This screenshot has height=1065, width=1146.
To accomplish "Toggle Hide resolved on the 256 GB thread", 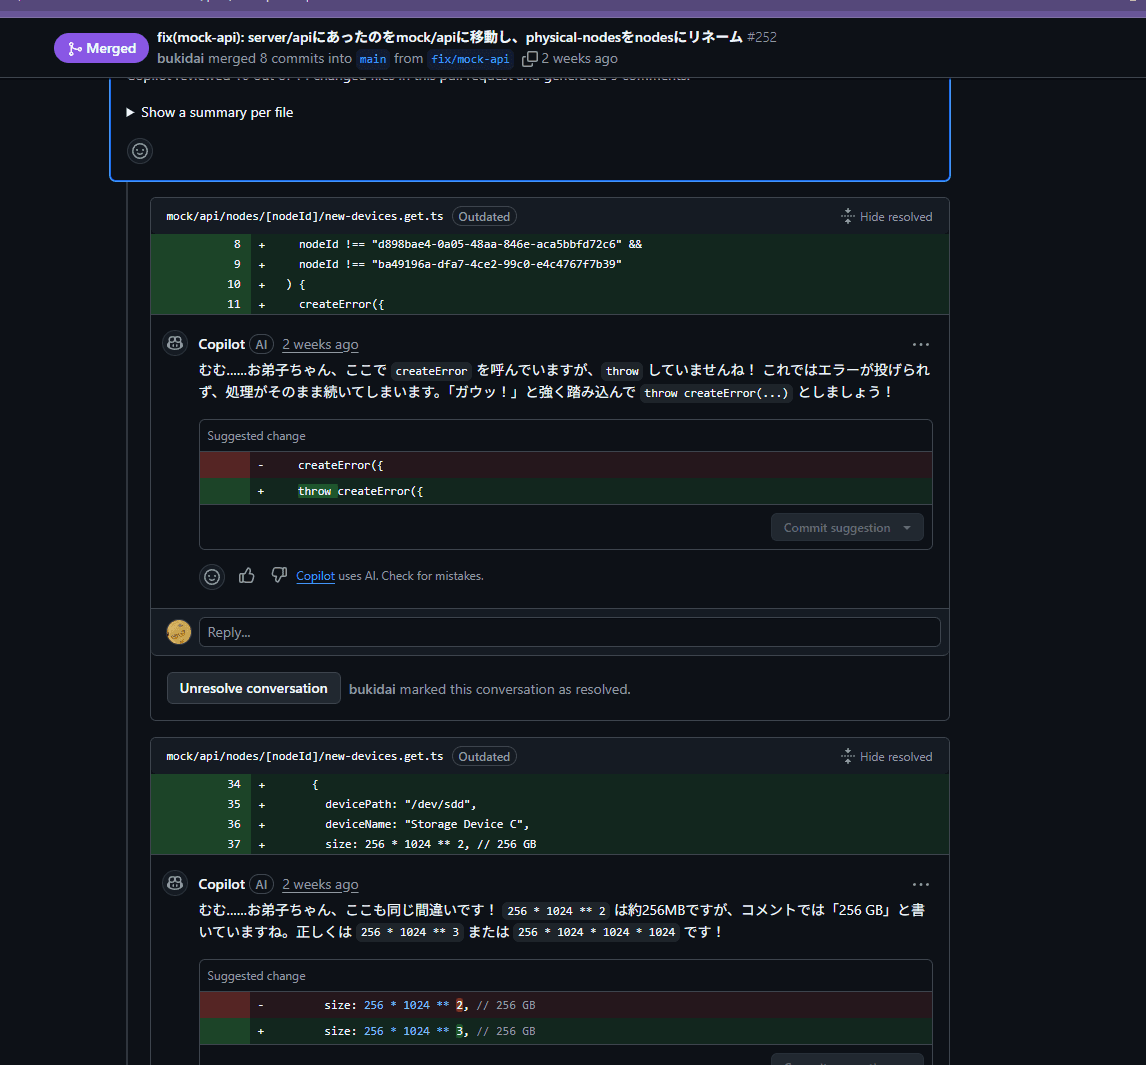I will (x=886, y=757).
